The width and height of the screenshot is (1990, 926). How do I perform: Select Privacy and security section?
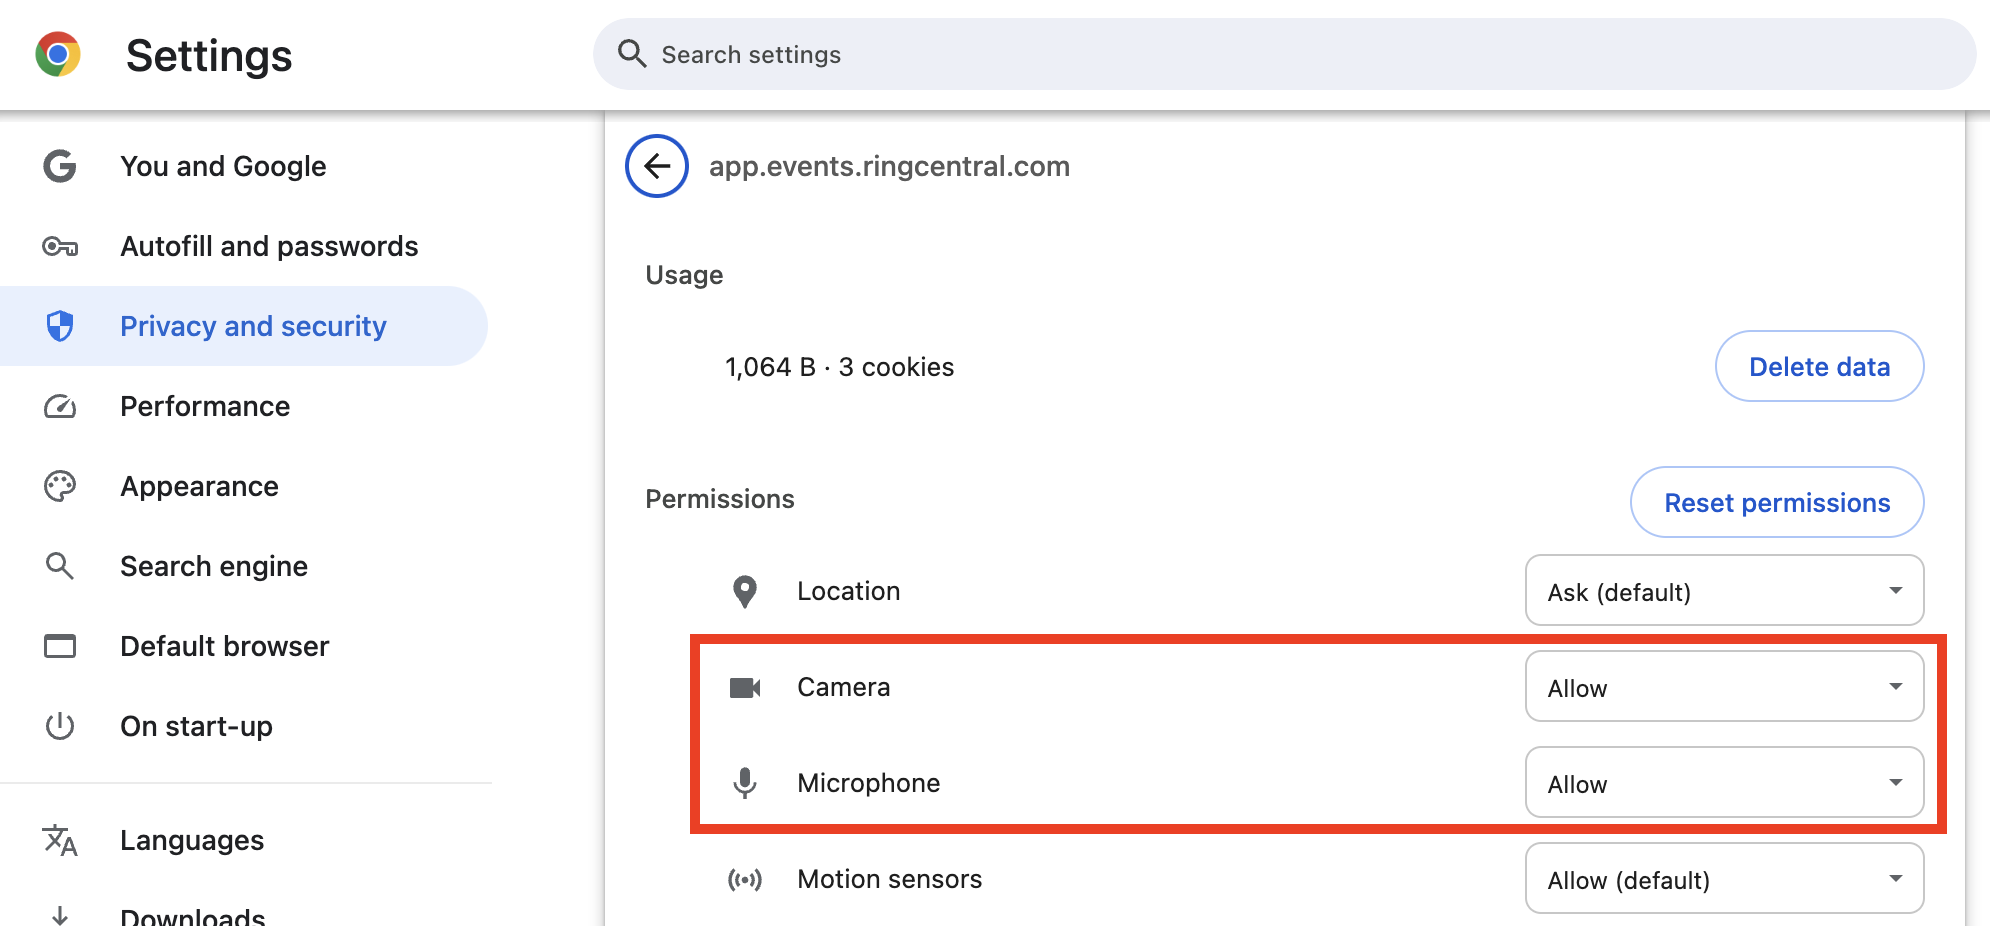244,326
